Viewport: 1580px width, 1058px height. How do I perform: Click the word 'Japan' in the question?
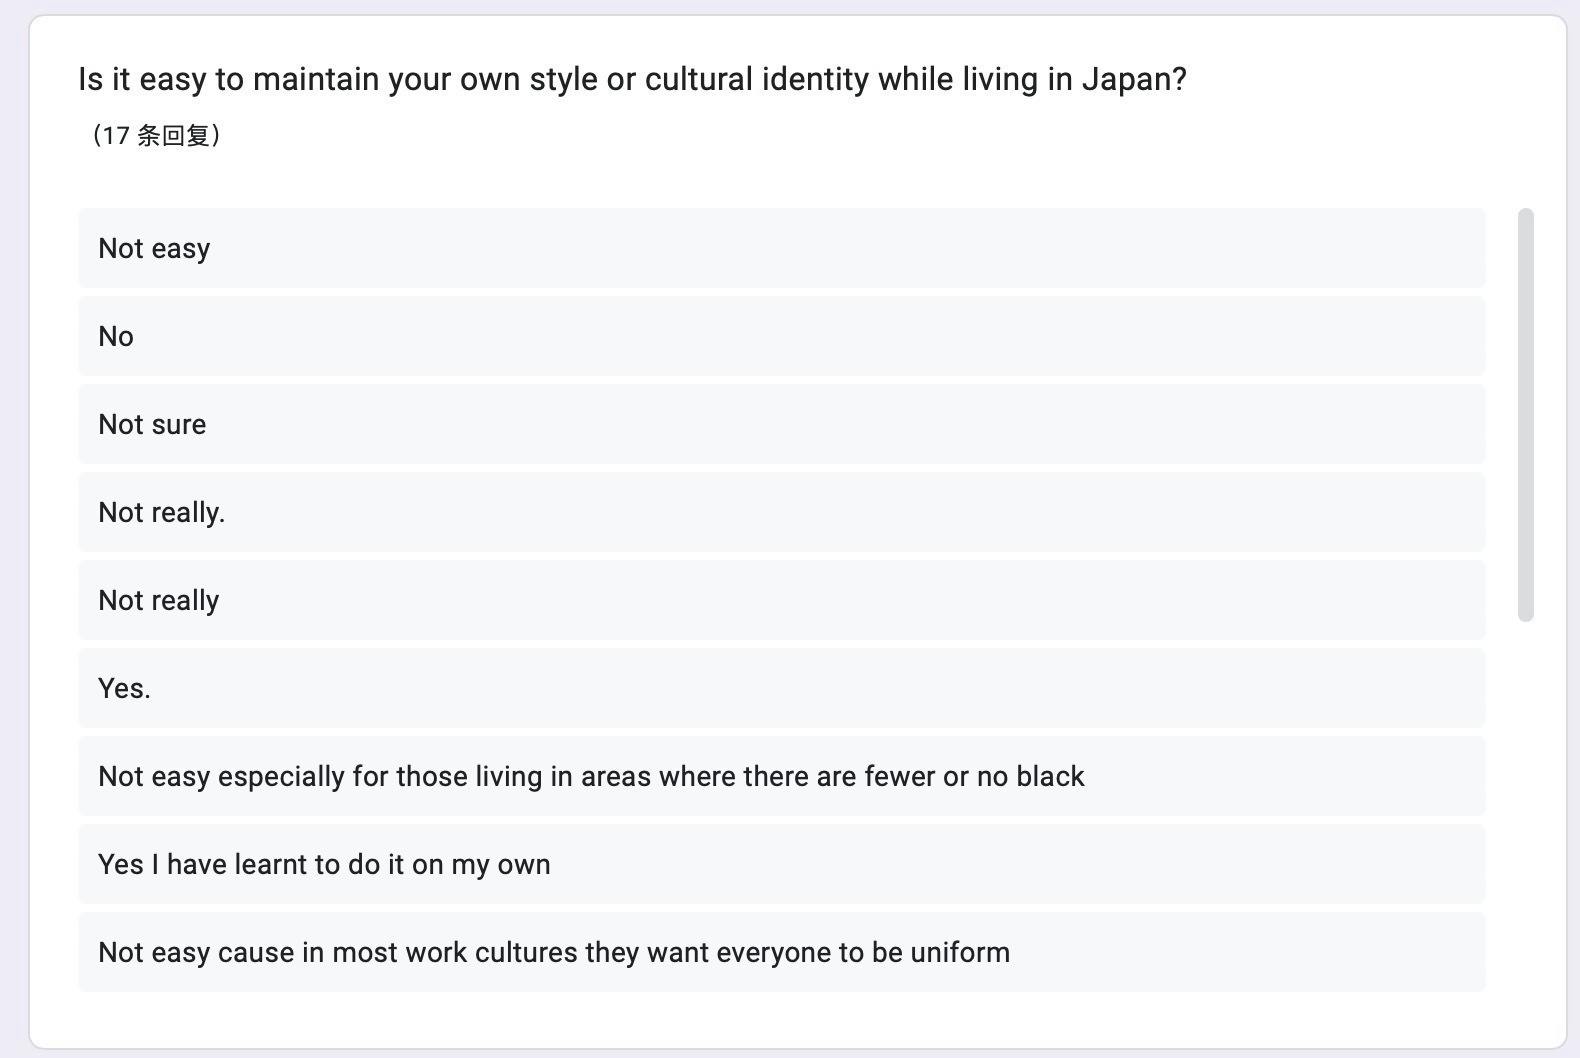pos(1131,77)
